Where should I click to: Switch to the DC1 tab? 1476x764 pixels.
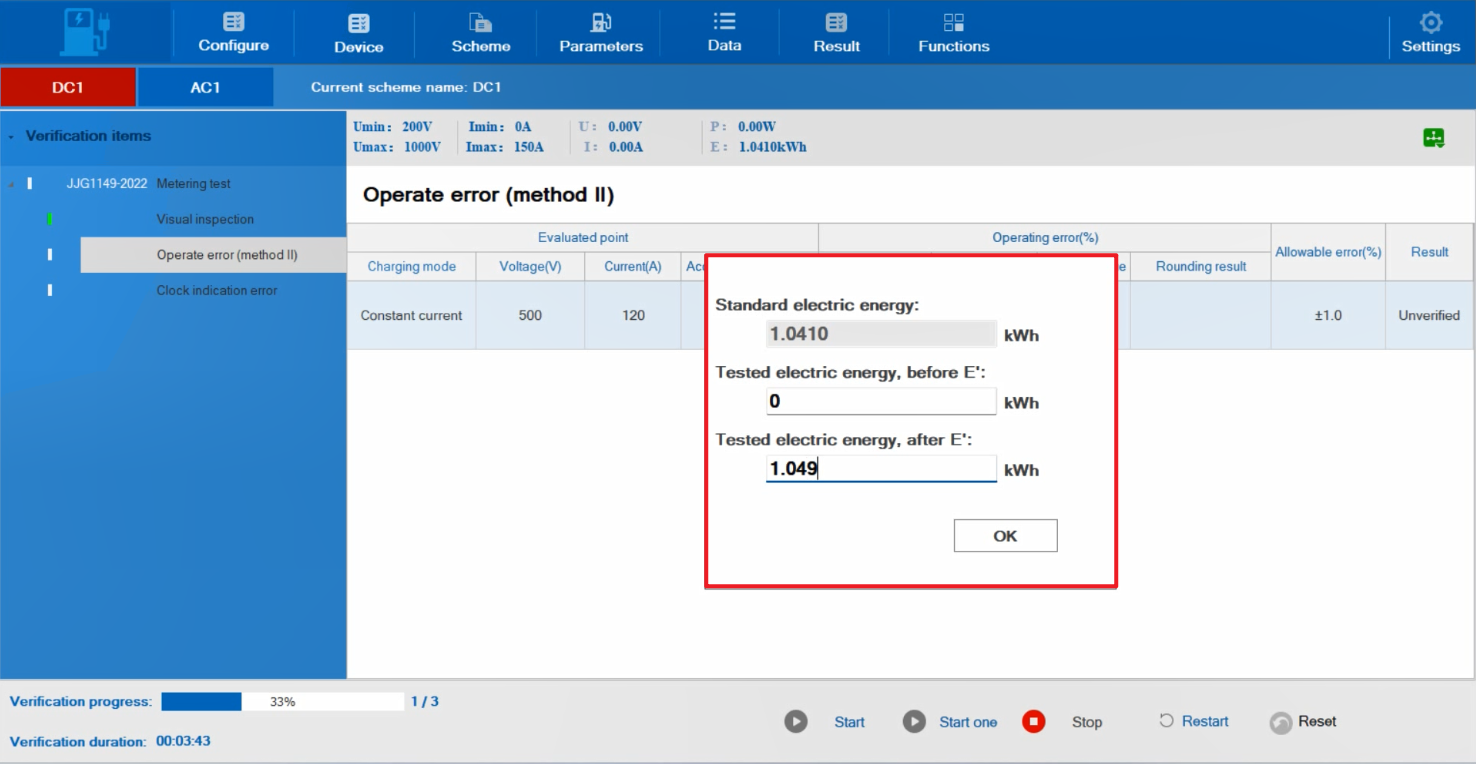coord(68,88)
